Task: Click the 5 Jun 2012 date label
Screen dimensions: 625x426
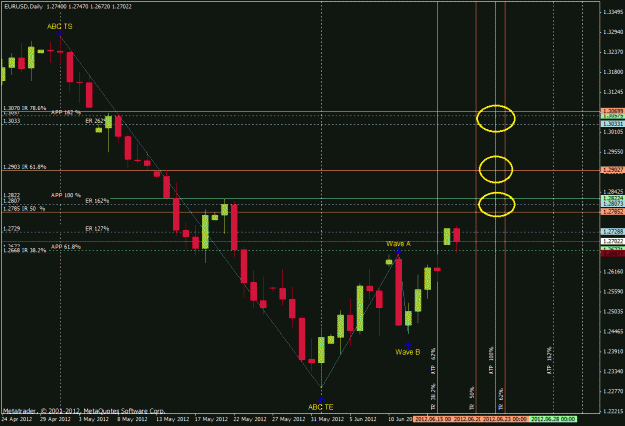Action: pos(363,419)
